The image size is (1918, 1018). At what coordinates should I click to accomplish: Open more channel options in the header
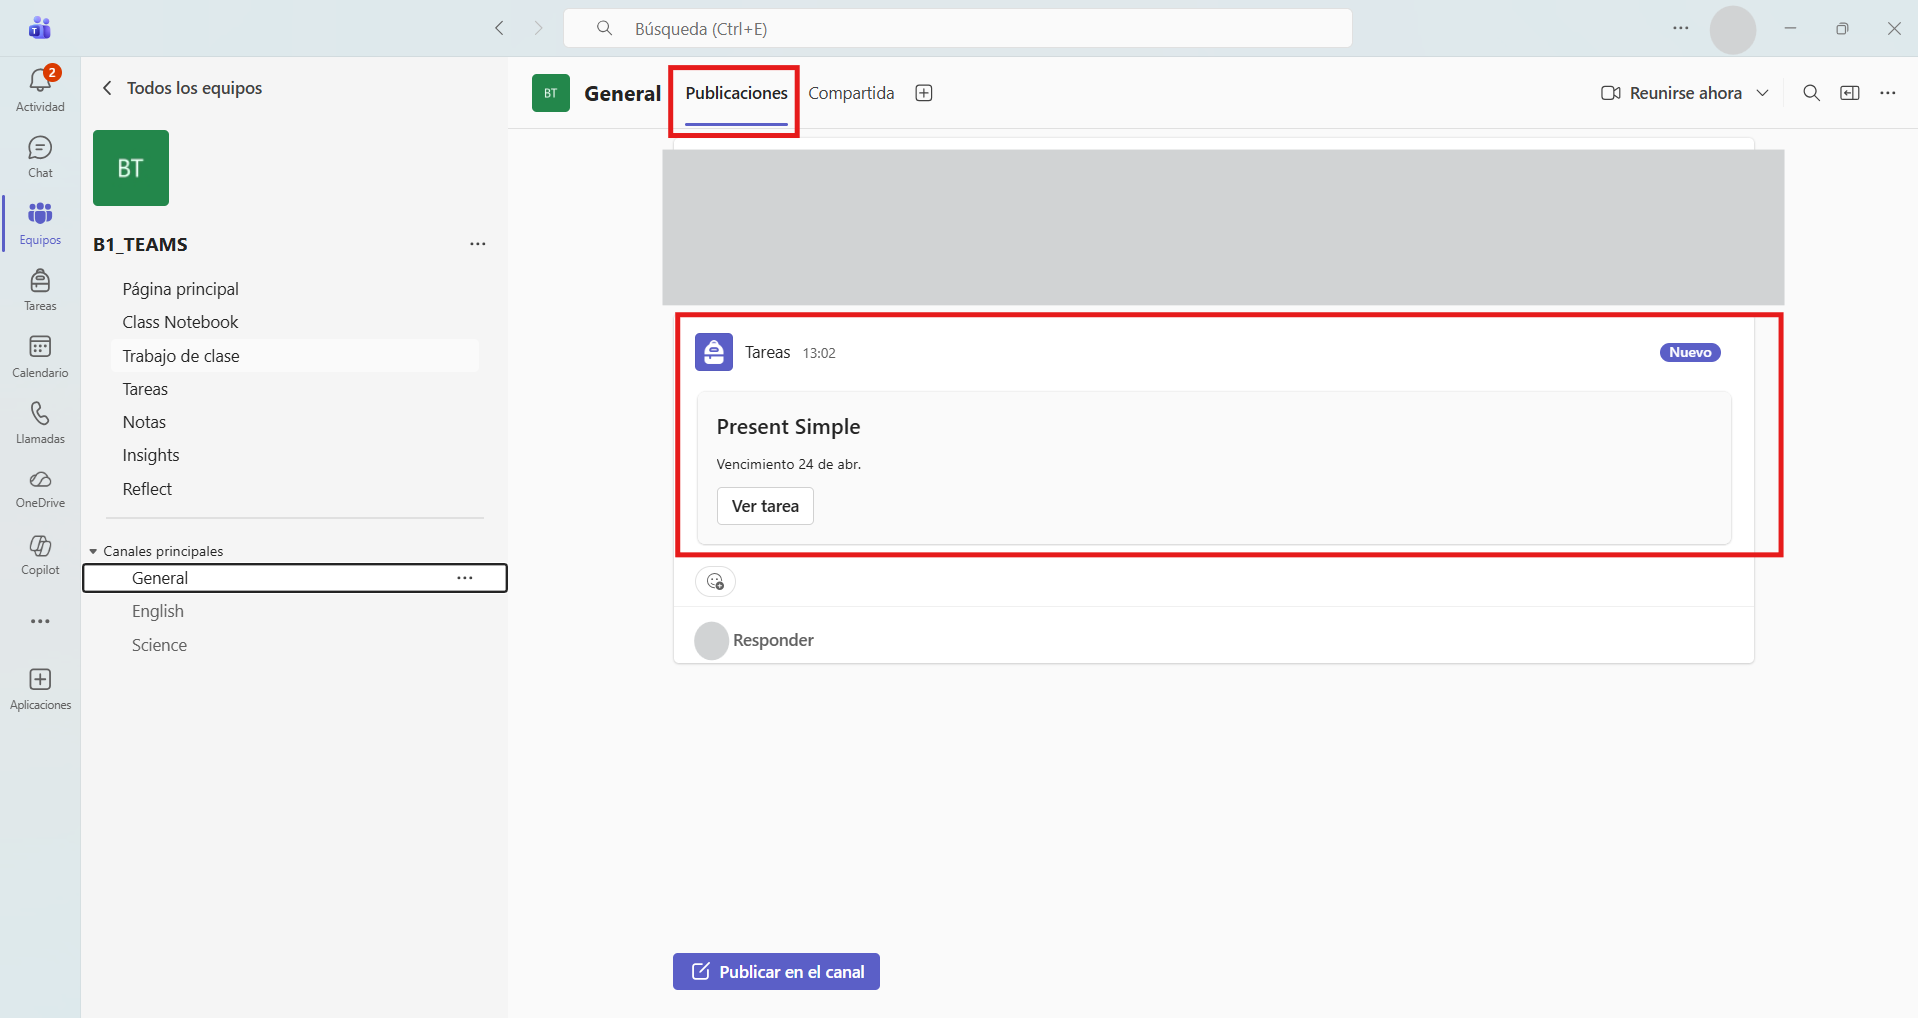point(1888,93)
